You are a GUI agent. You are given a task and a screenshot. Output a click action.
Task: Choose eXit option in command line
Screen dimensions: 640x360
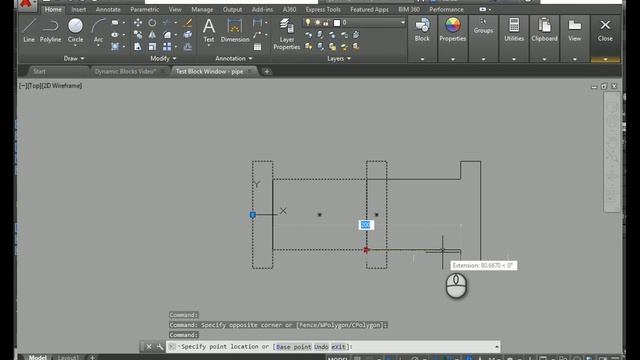pos(338,347)
